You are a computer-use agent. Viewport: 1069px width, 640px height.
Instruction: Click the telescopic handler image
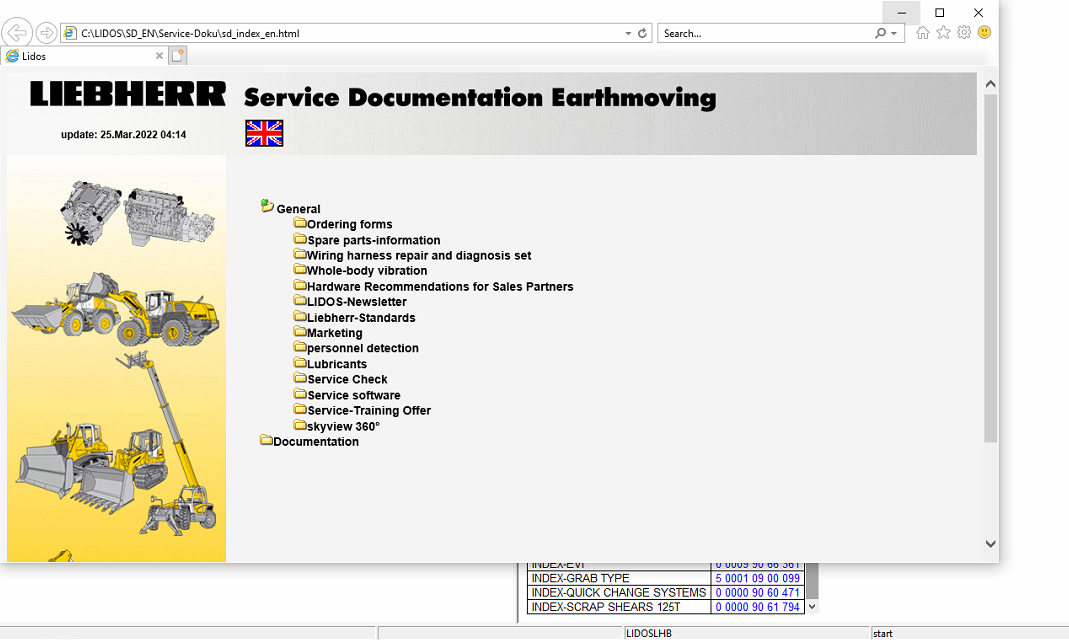[x=170, y=443]
